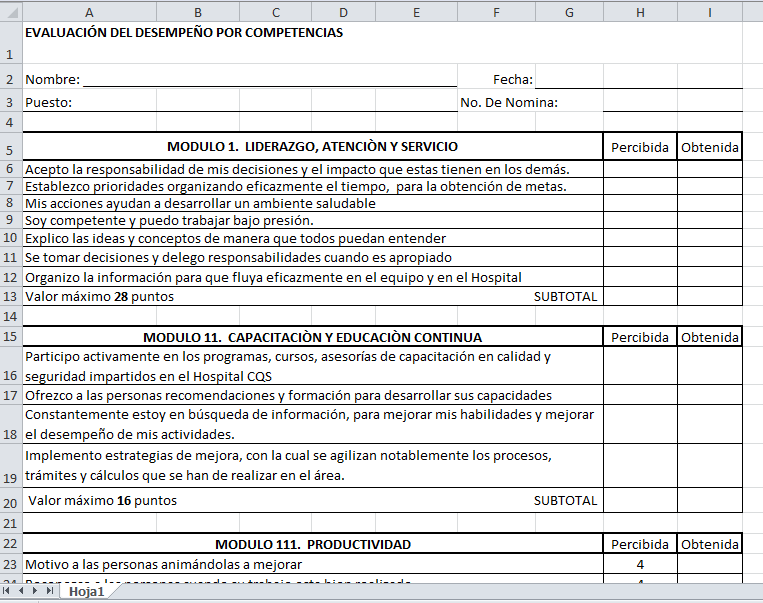Select column E header

[x=417, y=12]
